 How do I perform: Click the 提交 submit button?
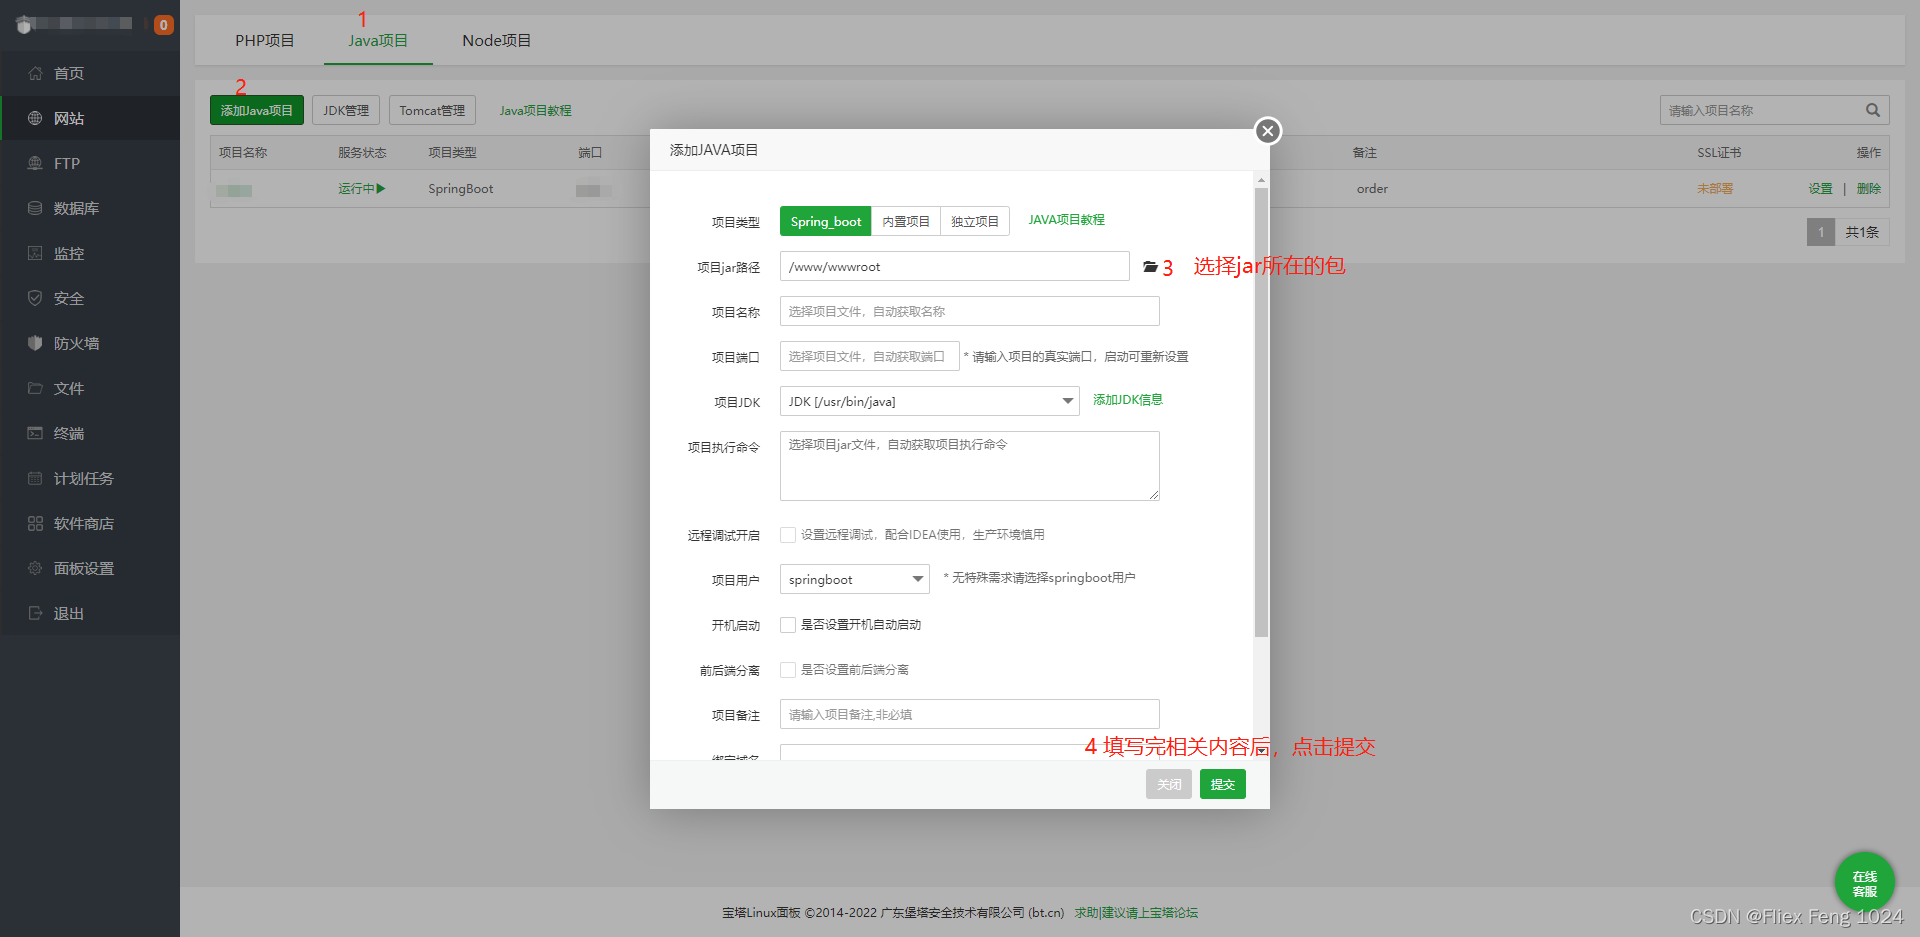1223,784
